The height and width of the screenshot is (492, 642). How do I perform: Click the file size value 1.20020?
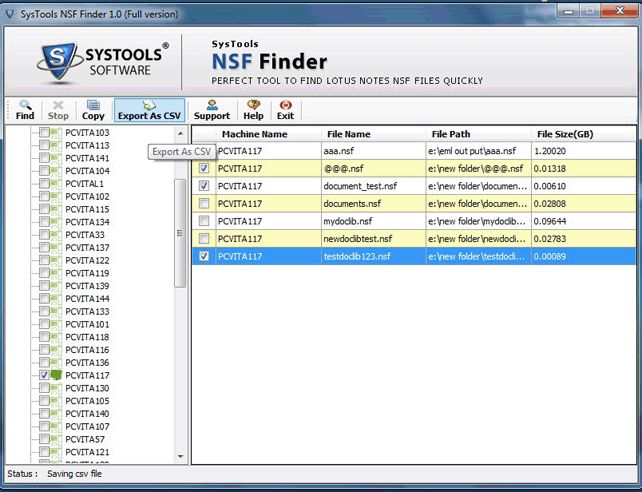pyautogui.click(x=550, y=151)
